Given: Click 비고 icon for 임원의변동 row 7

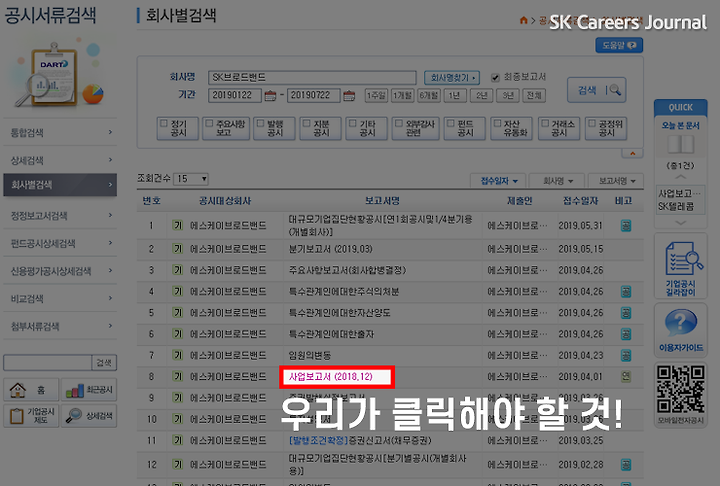Looking at the screenshot, I should pos(625,356).
